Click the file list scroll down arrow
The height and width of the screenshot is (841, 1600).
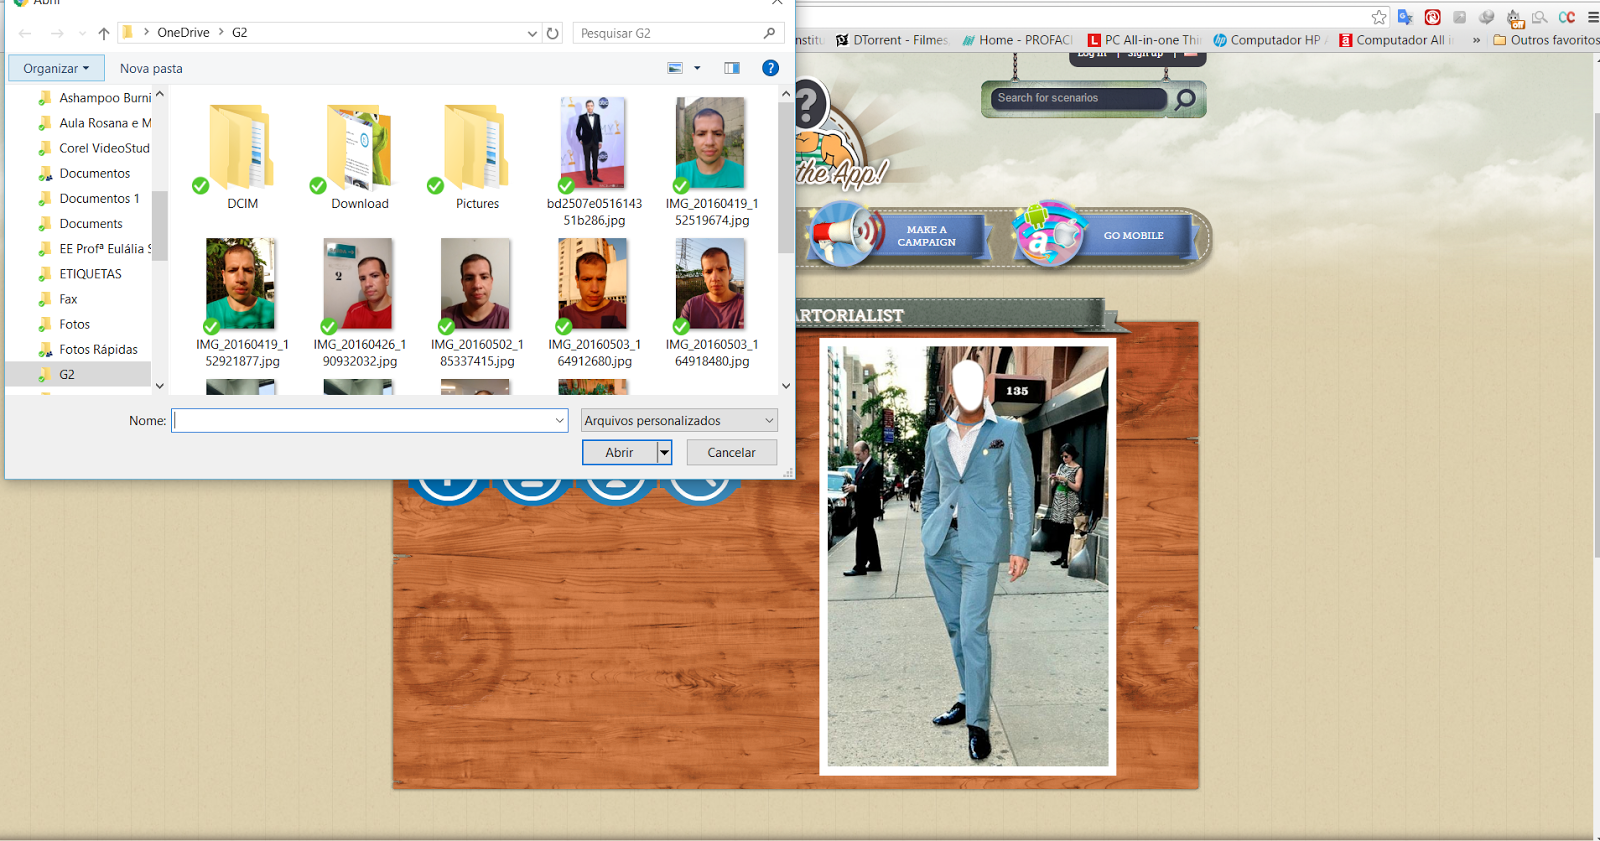coord(786,386)
